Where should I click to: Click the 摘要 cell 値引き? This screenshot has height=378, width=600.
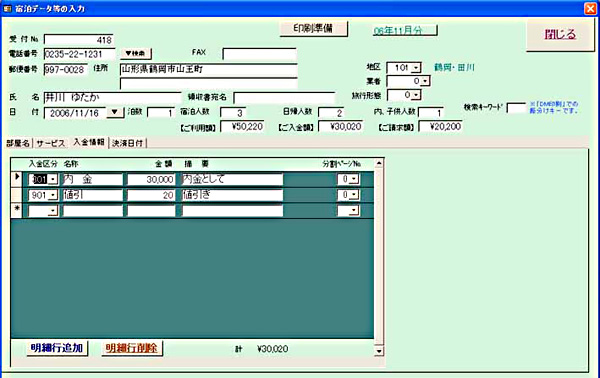point(232,195)
